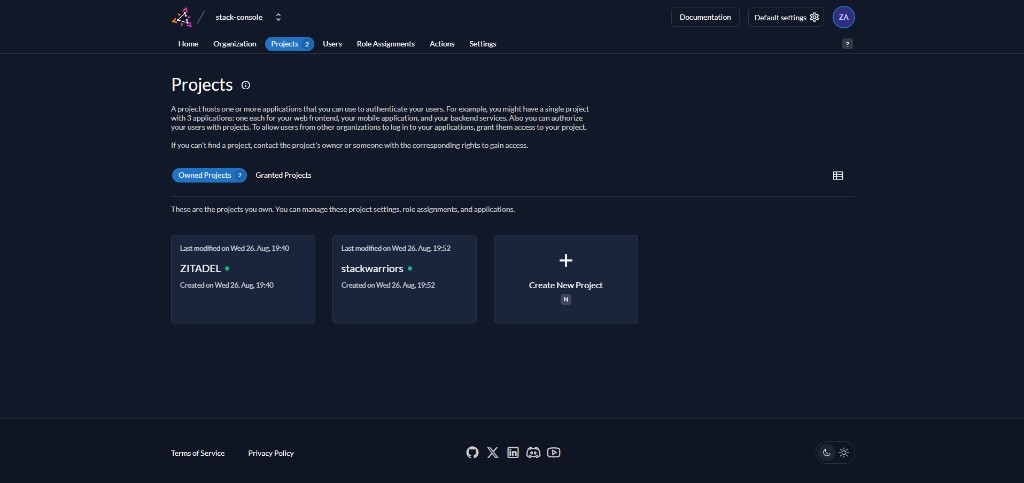Click the N shortcut key badge
Image resolution: width=1024 pixels, height=483 pixels.
tap(566, 300)
